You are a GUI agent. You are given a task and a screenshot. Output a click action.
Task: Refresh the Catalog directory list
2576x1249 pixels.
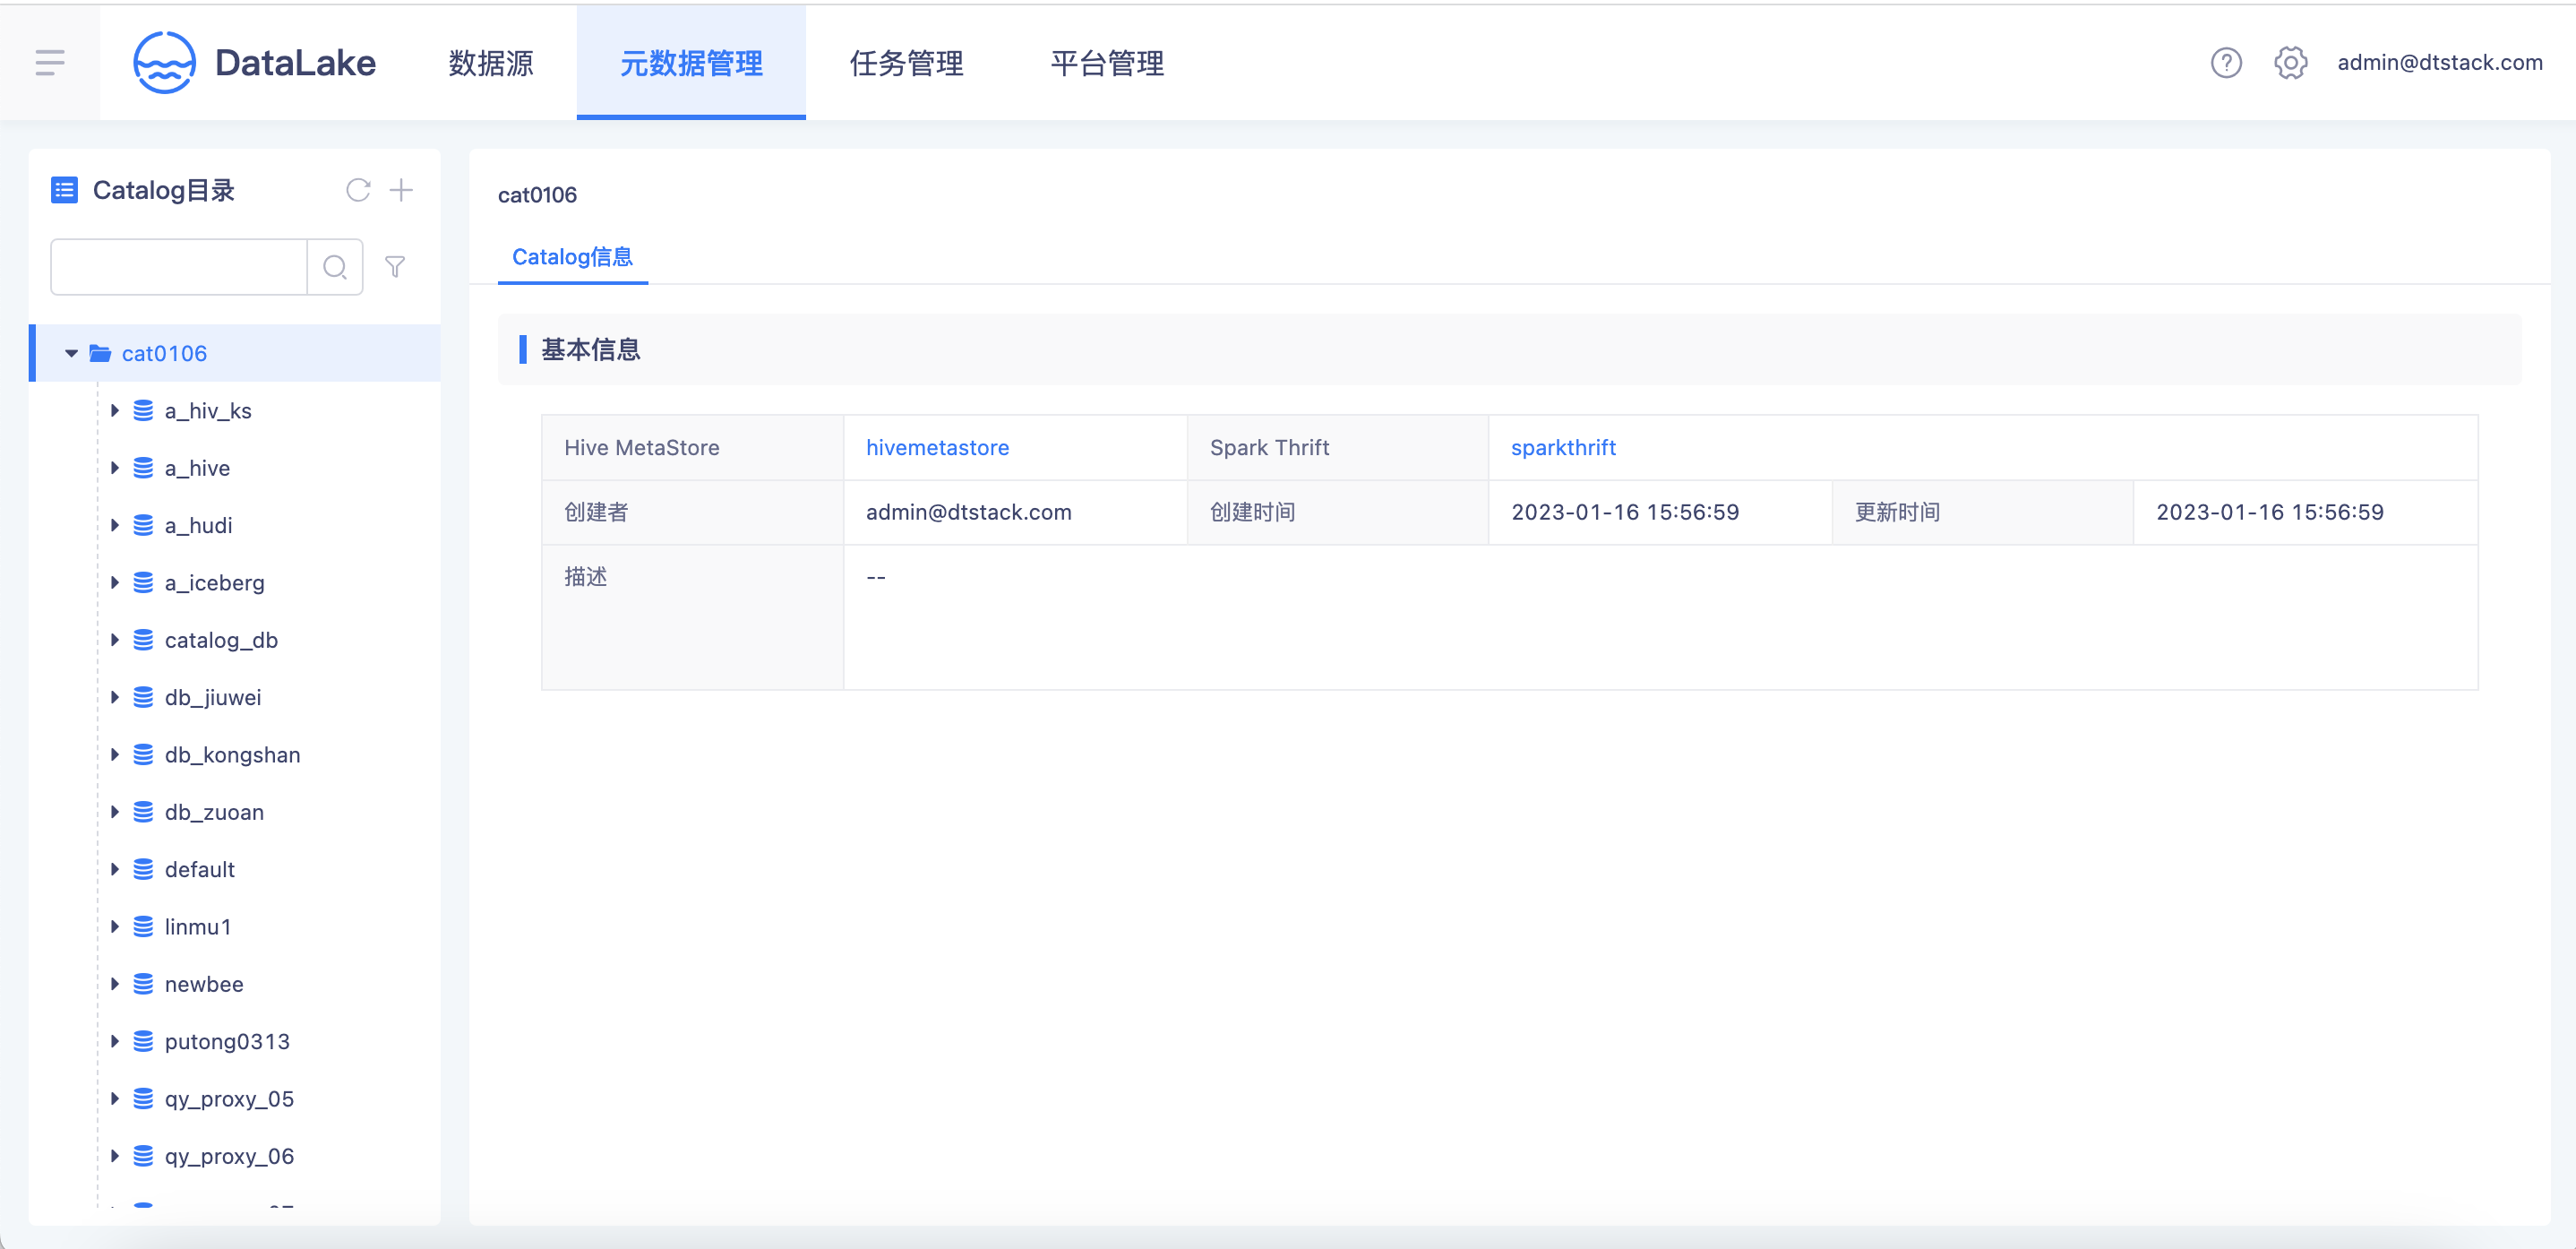[358, 190]
